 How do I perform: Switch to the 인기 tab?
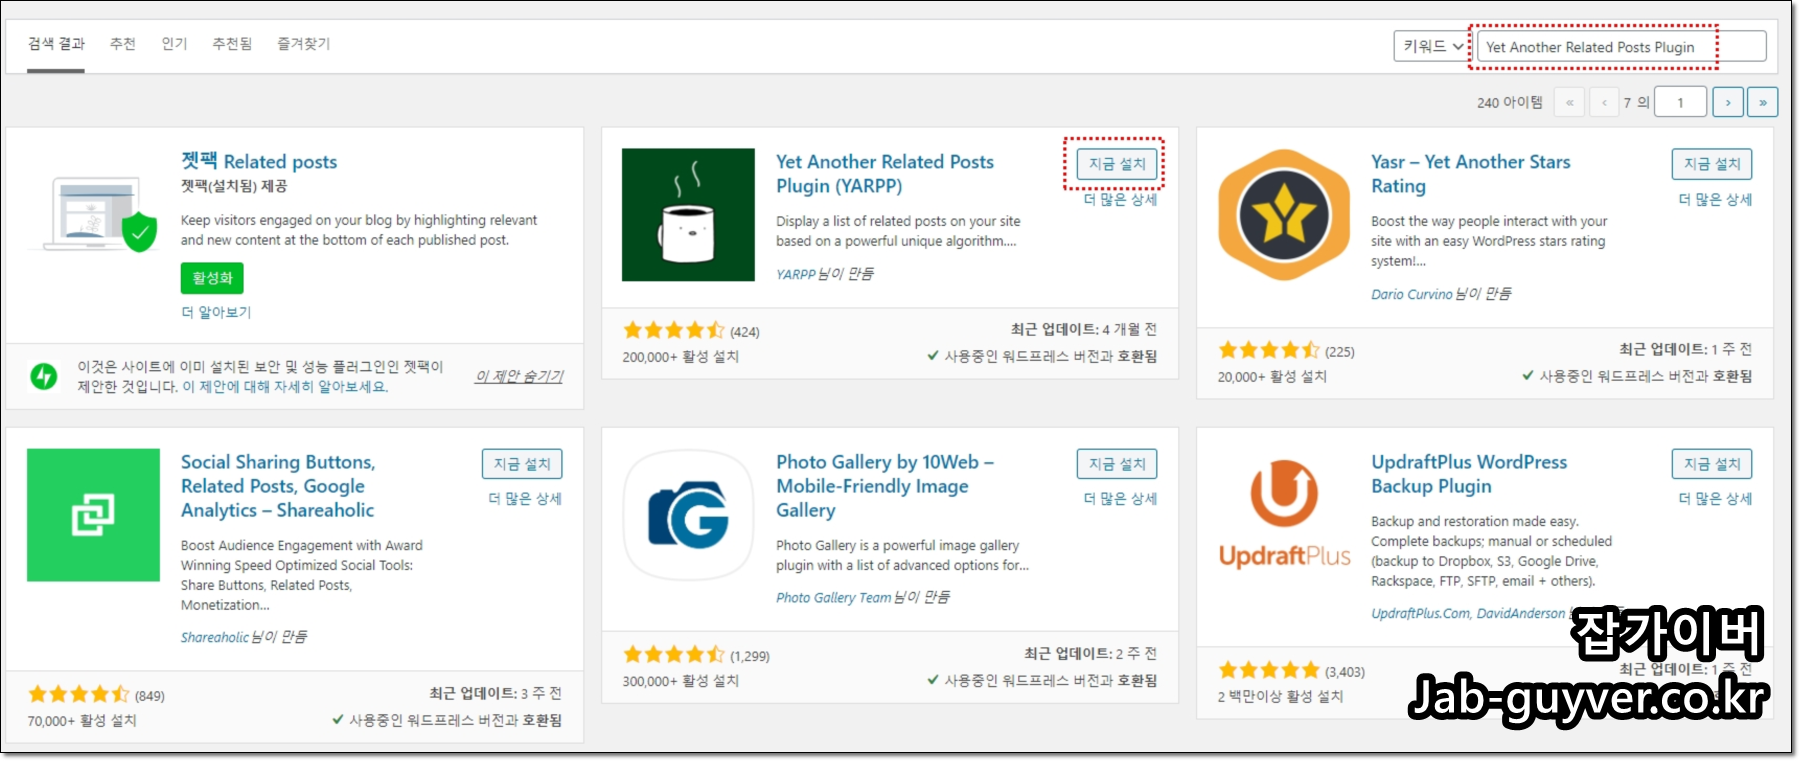(174, 44)
